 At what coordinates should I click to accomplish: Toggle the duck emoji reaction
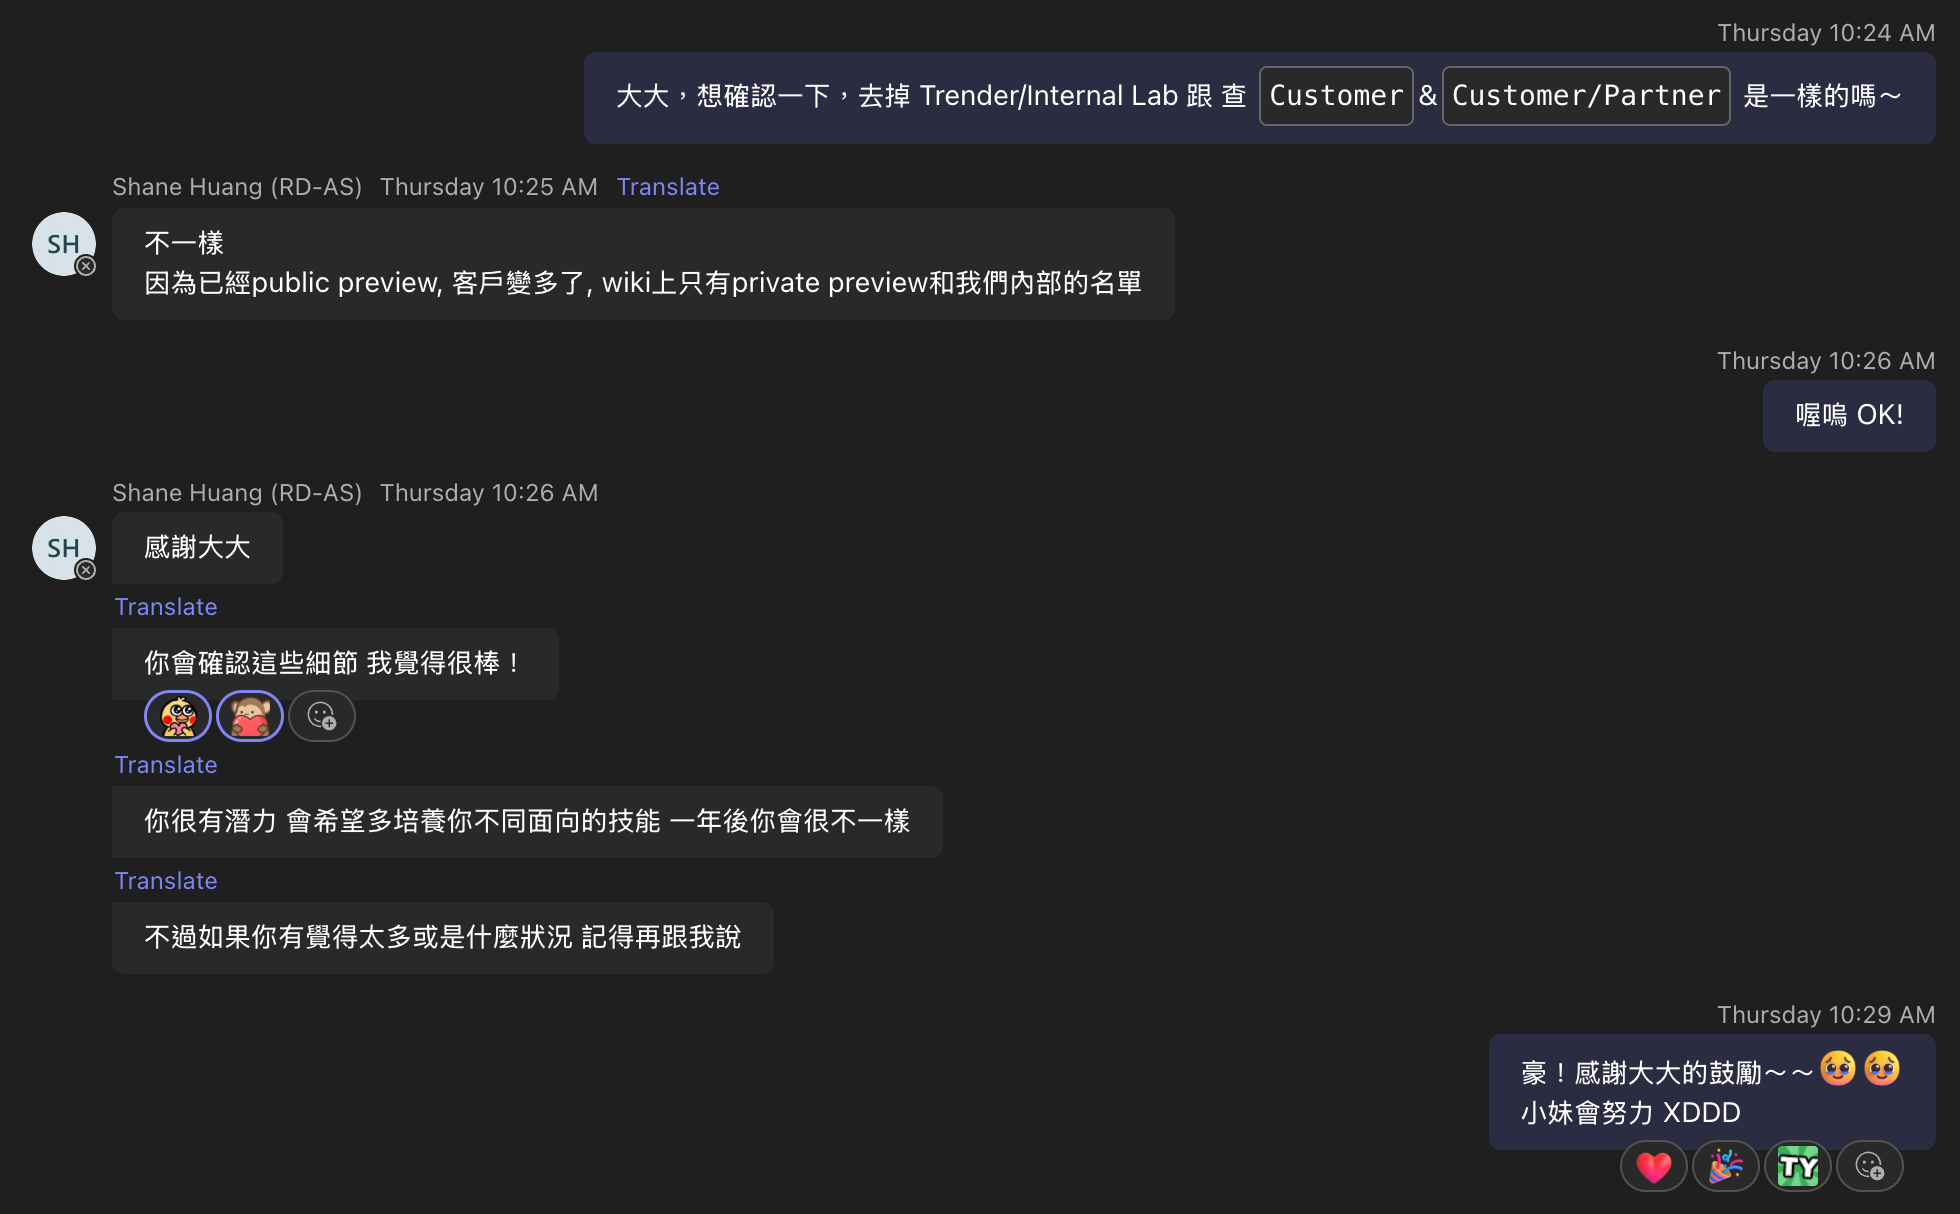pos(178,716)
